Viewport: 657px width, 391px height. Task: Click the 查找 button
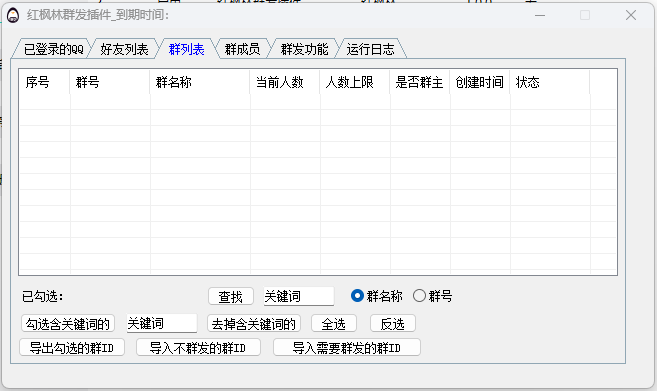coord(230,297)
